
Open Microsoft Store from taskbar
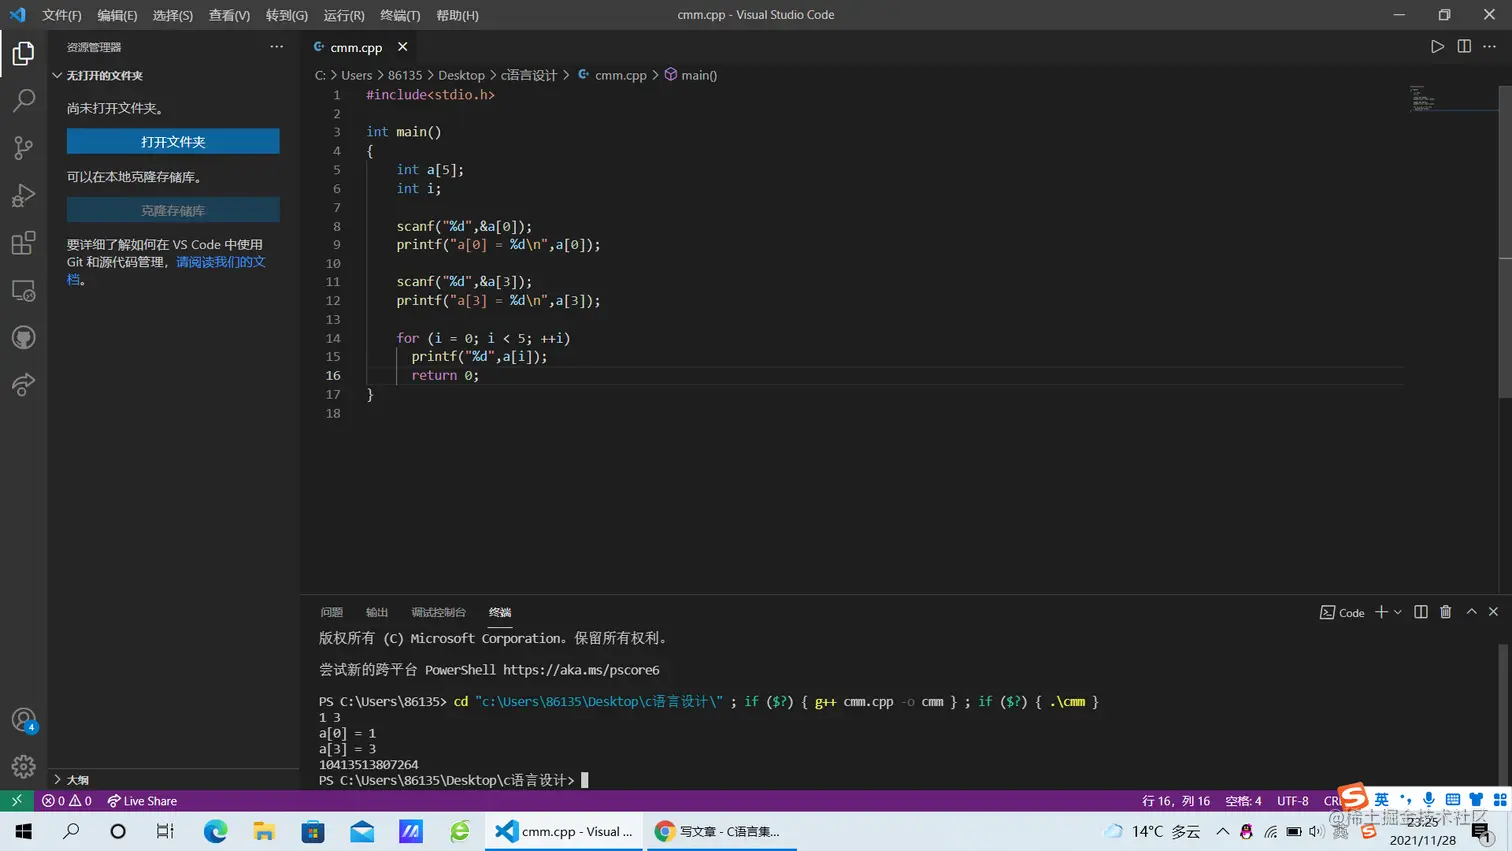point(313,831)
